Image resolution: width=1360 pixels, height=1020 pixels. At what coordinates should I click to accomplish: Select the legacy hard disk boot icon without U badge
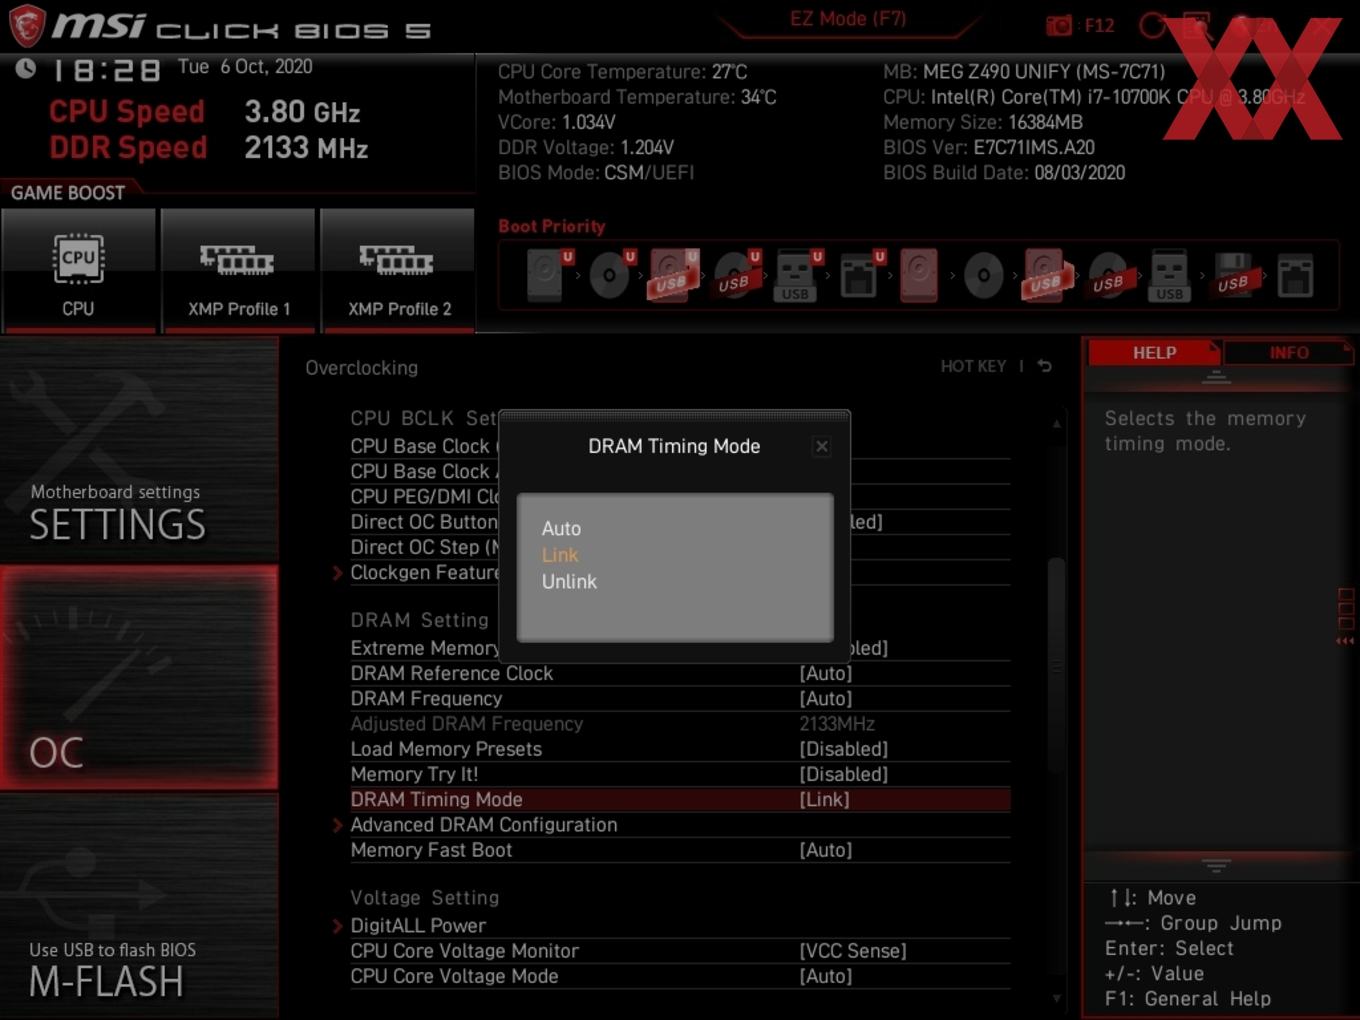point(920,275)
